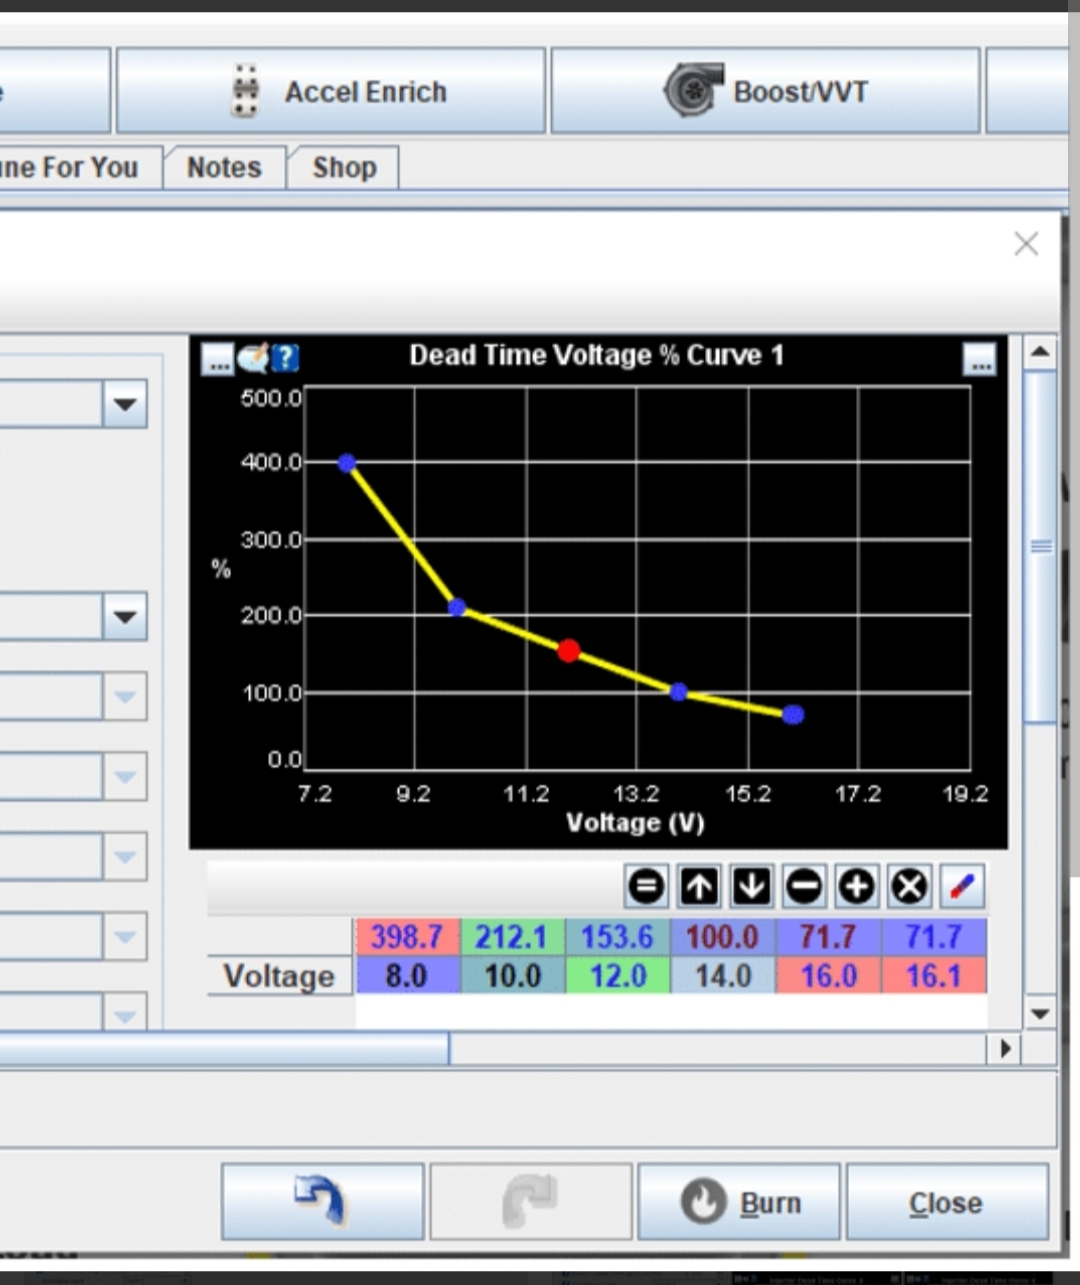
Task: Open the Boost/VVT menu
Action: pos(765,92)
